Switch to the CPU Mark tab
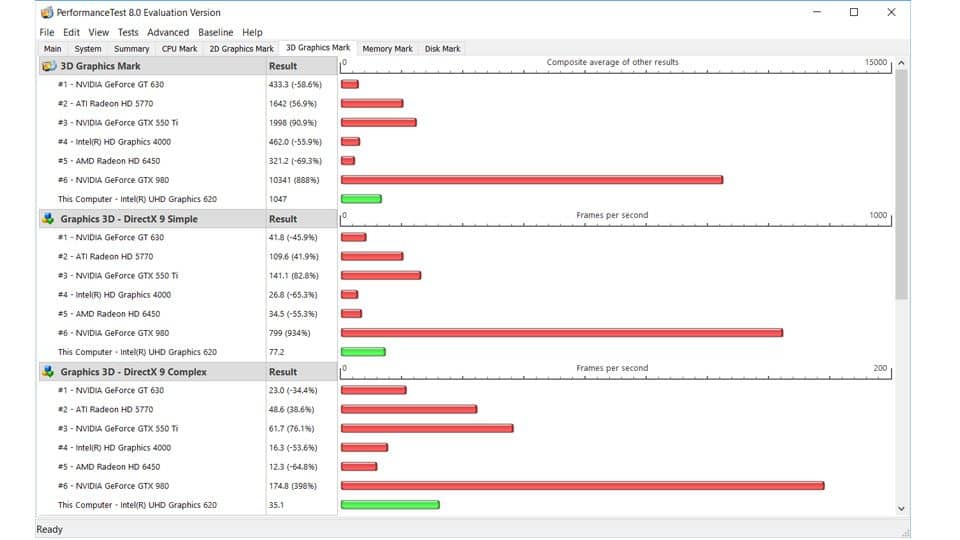This screenshot has width=960, height=540. [180, 49]
